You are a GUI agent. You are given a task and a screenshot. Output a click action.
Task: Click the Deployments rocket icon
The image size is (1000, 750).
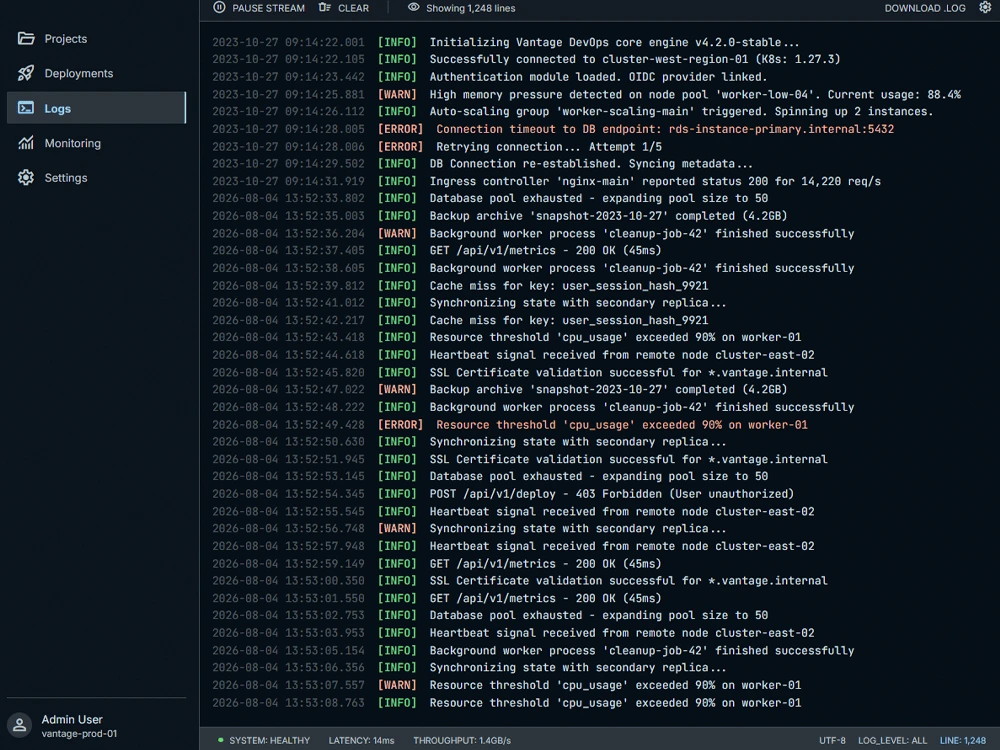pyautogui.click(x=26, y=73)
